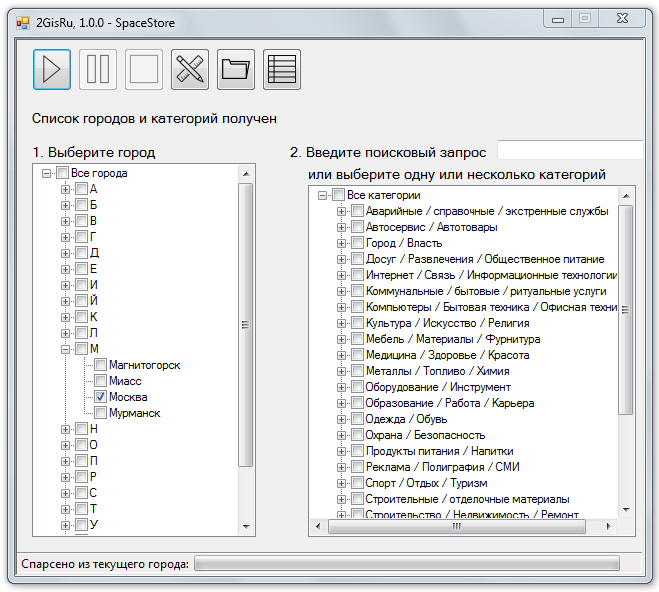The height and width of the screenshot is (592, 659).
Task: Open settings via the pencil-and-ruler icon
Action: coord(190,69)
